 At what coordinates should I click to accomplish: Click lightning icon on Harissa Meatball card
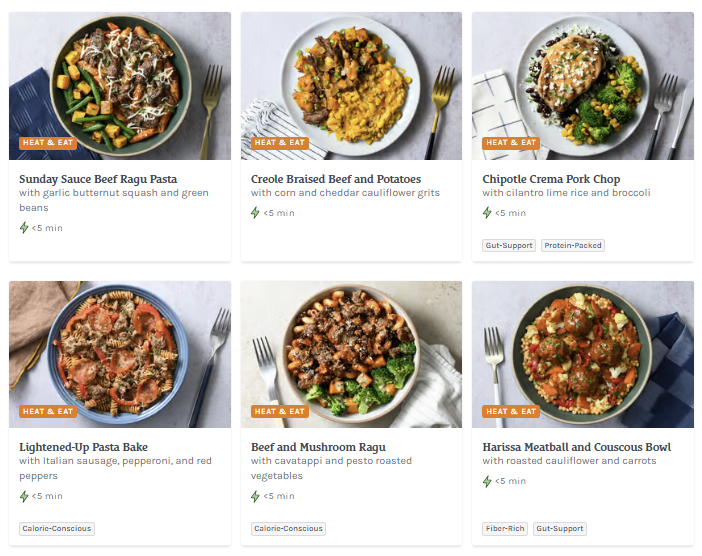[487, 481]
